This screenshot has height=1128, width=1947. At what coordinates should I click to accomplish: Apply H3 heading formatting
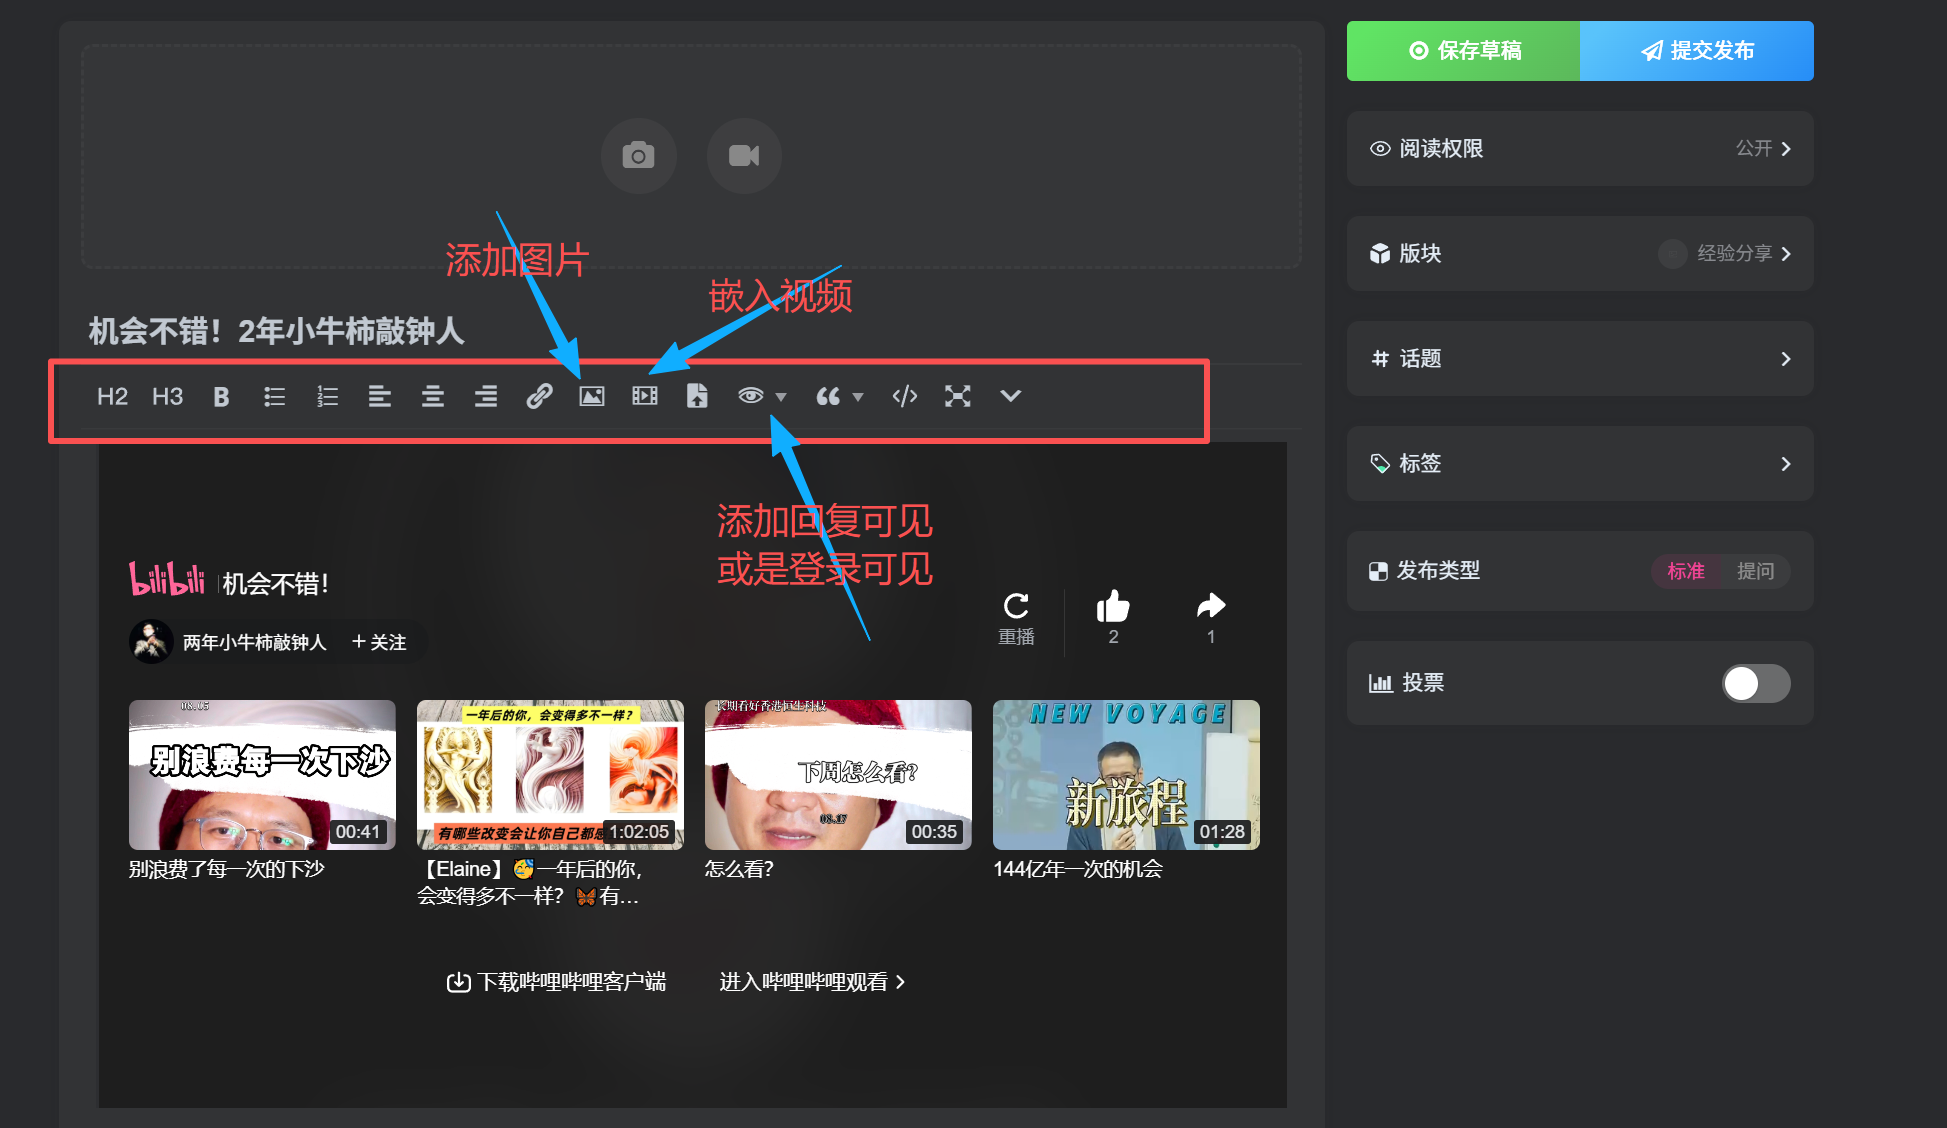point(167,396)
